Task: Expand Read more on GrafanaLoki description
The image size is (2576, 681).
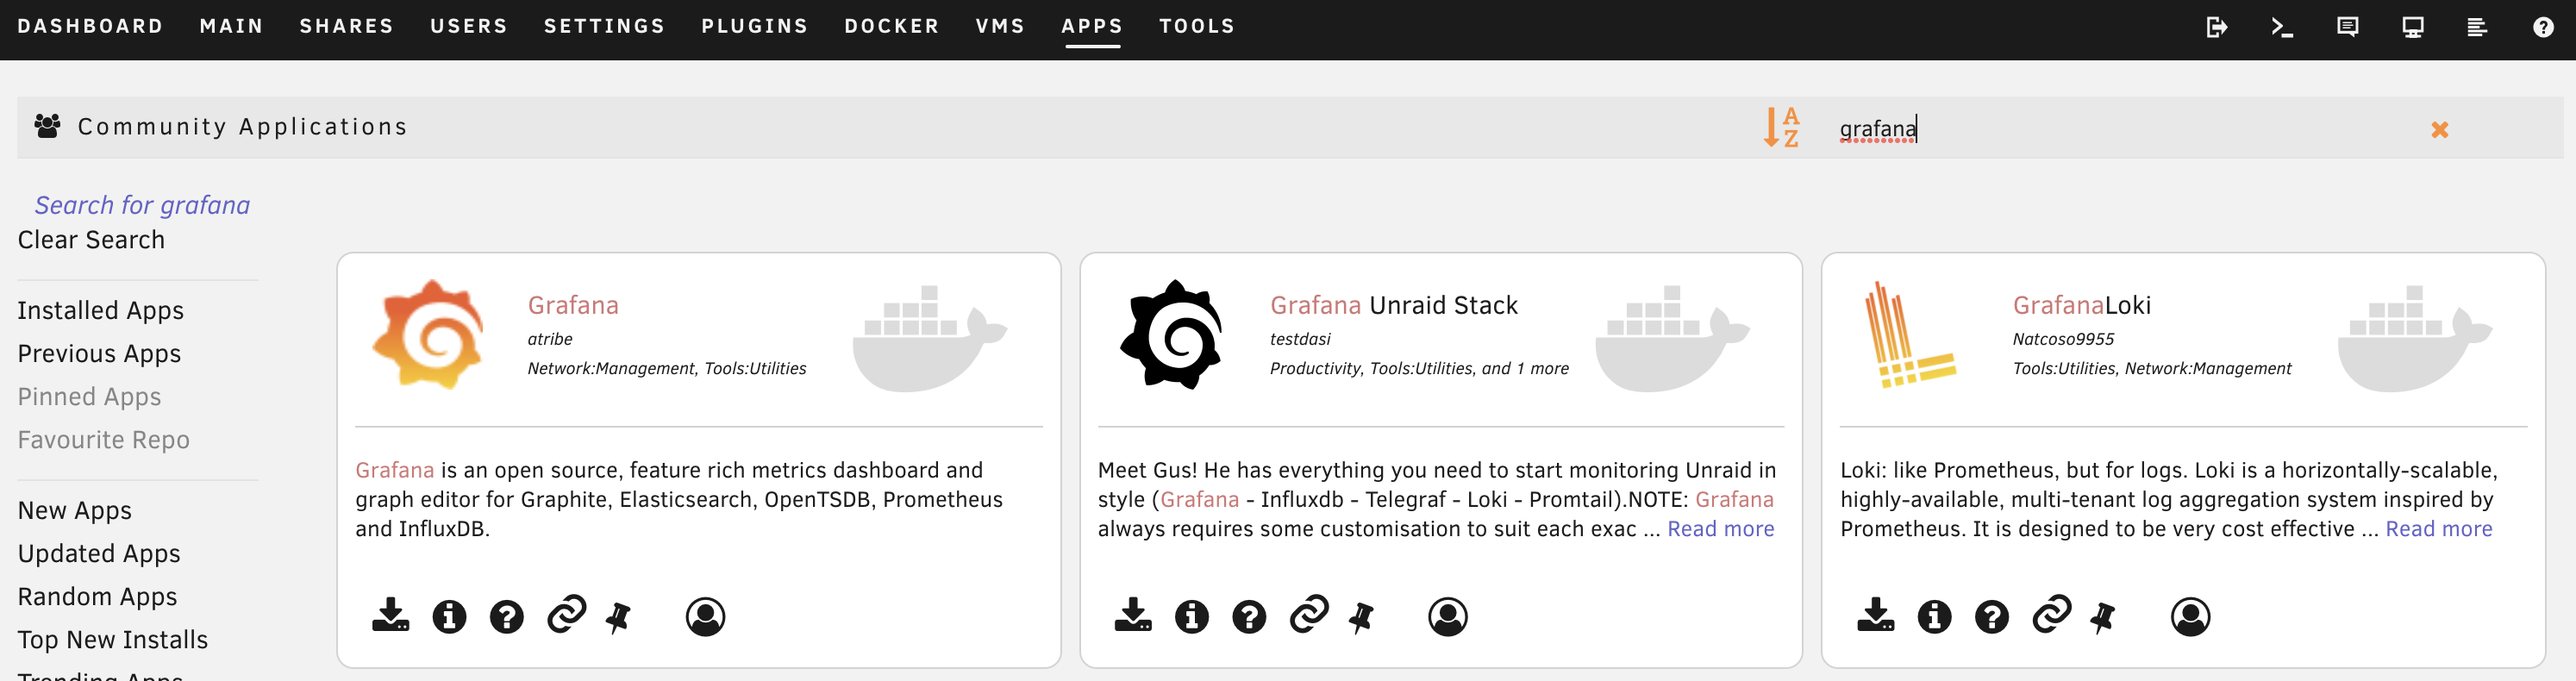Action: (x=2438, y=528)
